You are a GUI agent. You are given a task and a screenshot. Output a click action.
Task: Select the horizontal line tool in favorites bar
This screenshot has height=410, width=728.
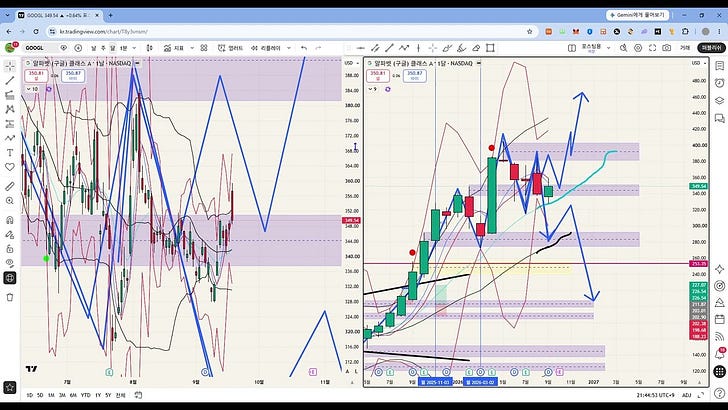361,48
